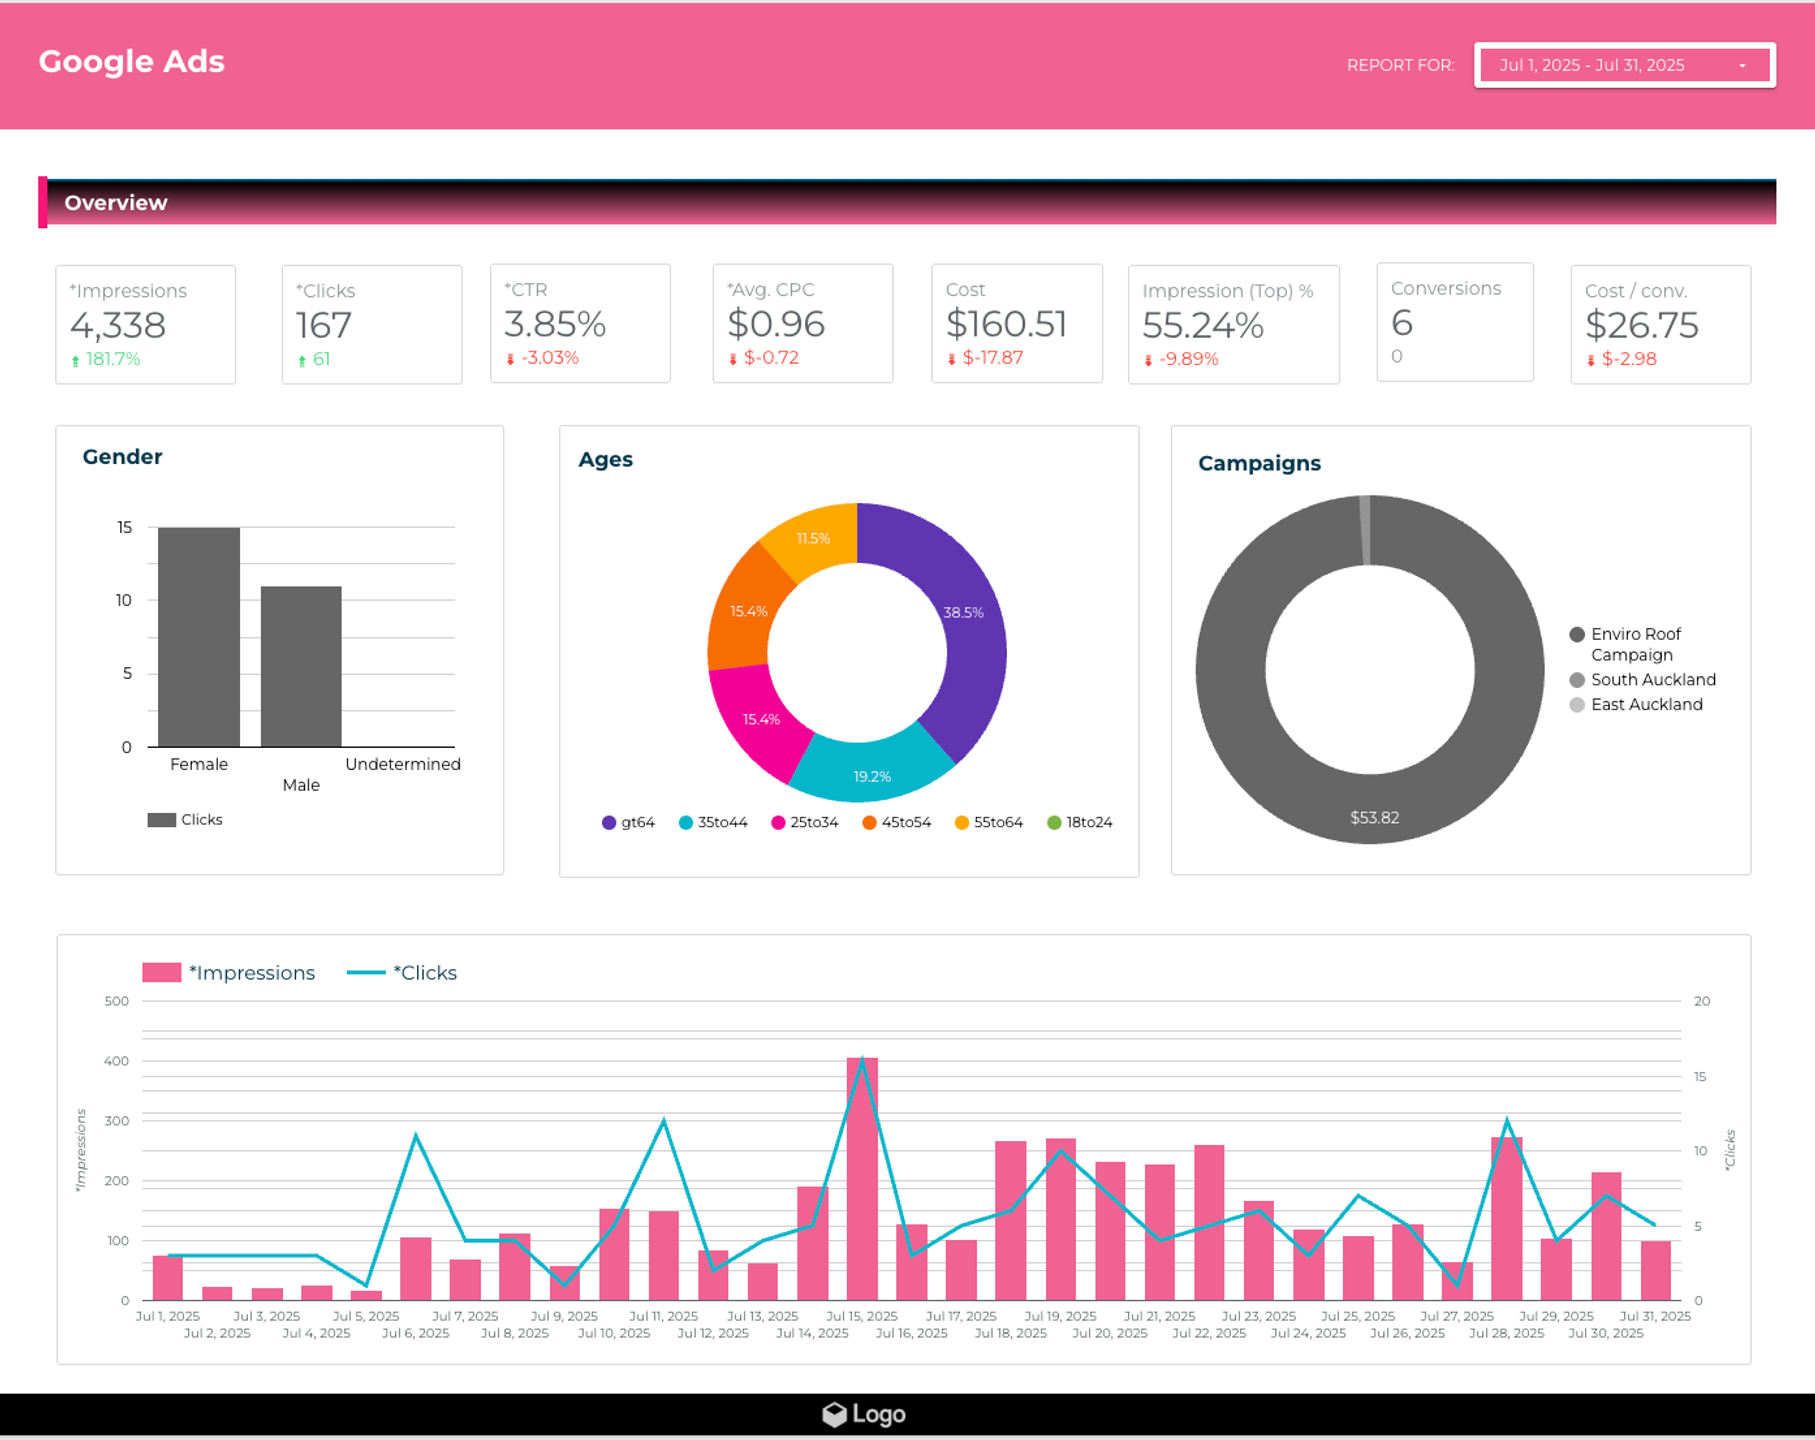Click the red down arrow beside -3.03%

(510, 359)
